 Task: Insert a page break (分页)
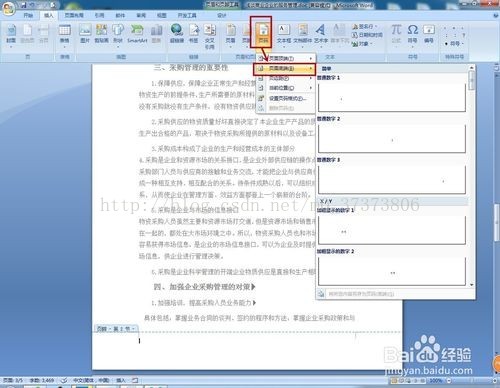coord(44,35)
